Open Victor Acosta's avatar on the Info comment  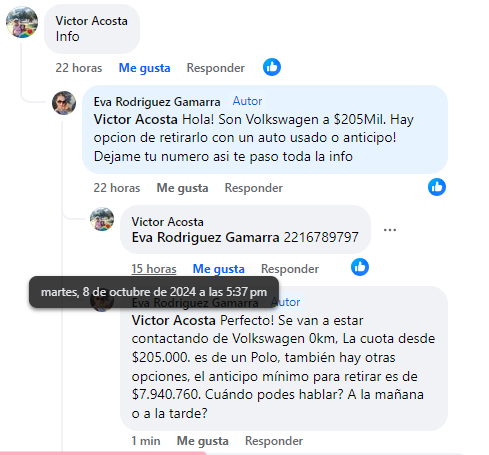22,22
